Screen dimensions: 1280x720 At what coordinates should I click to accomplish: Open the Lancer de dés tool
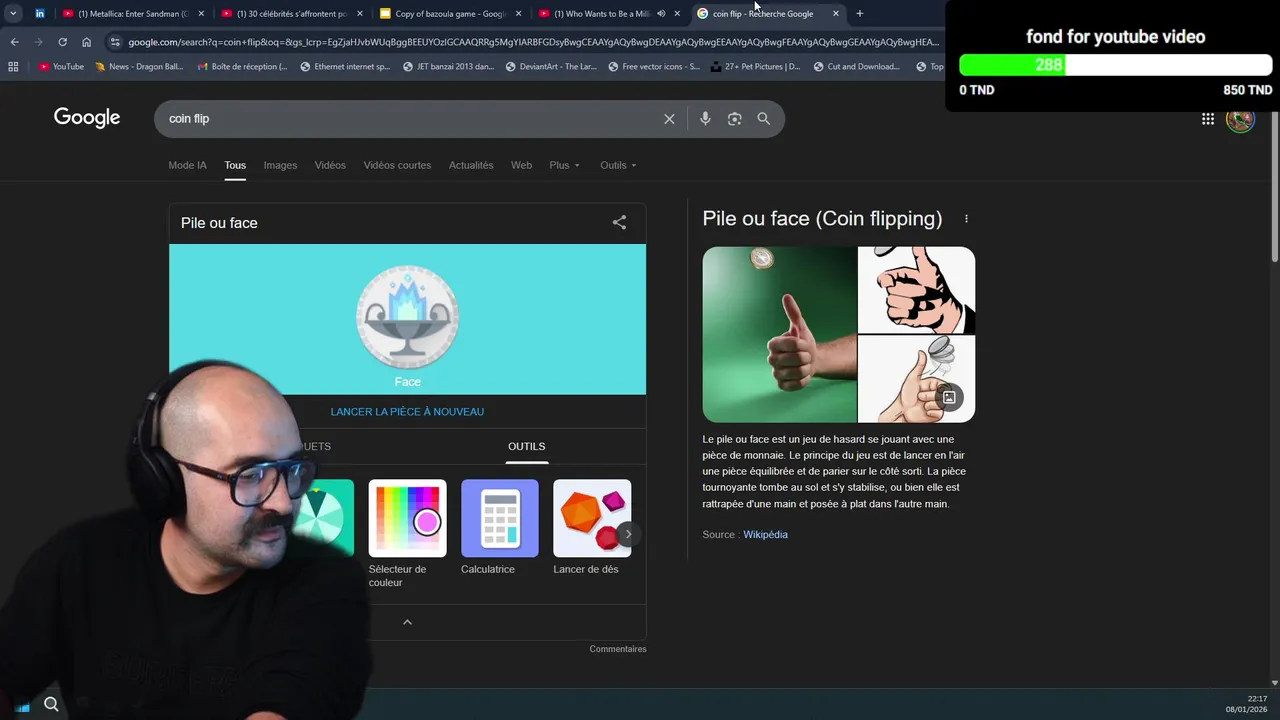pyautogui.click(x=591, y=527)
